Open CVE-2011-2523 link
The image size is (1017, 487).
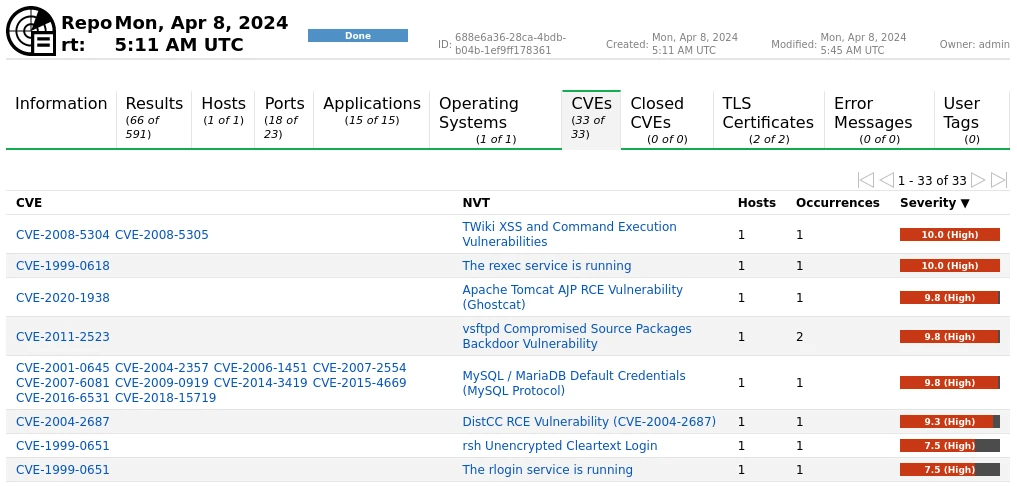pos(63,337)
